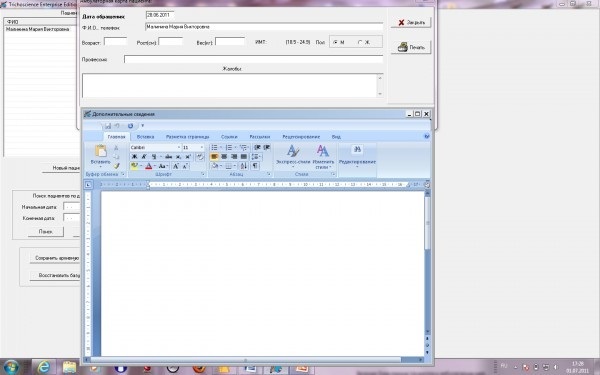Open the Изменить стили menu
Viewport: 600px width, 375px height.
point(323,156)
